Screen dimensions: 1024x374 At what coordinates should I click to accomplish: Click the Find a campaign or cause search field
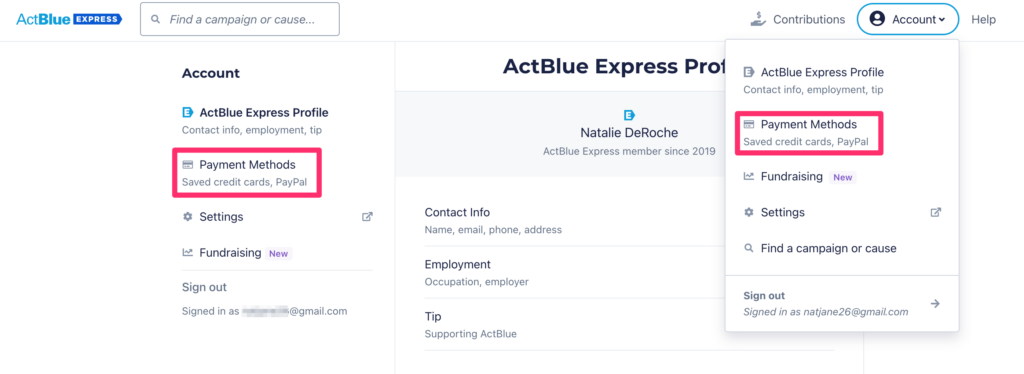point(240,20)
